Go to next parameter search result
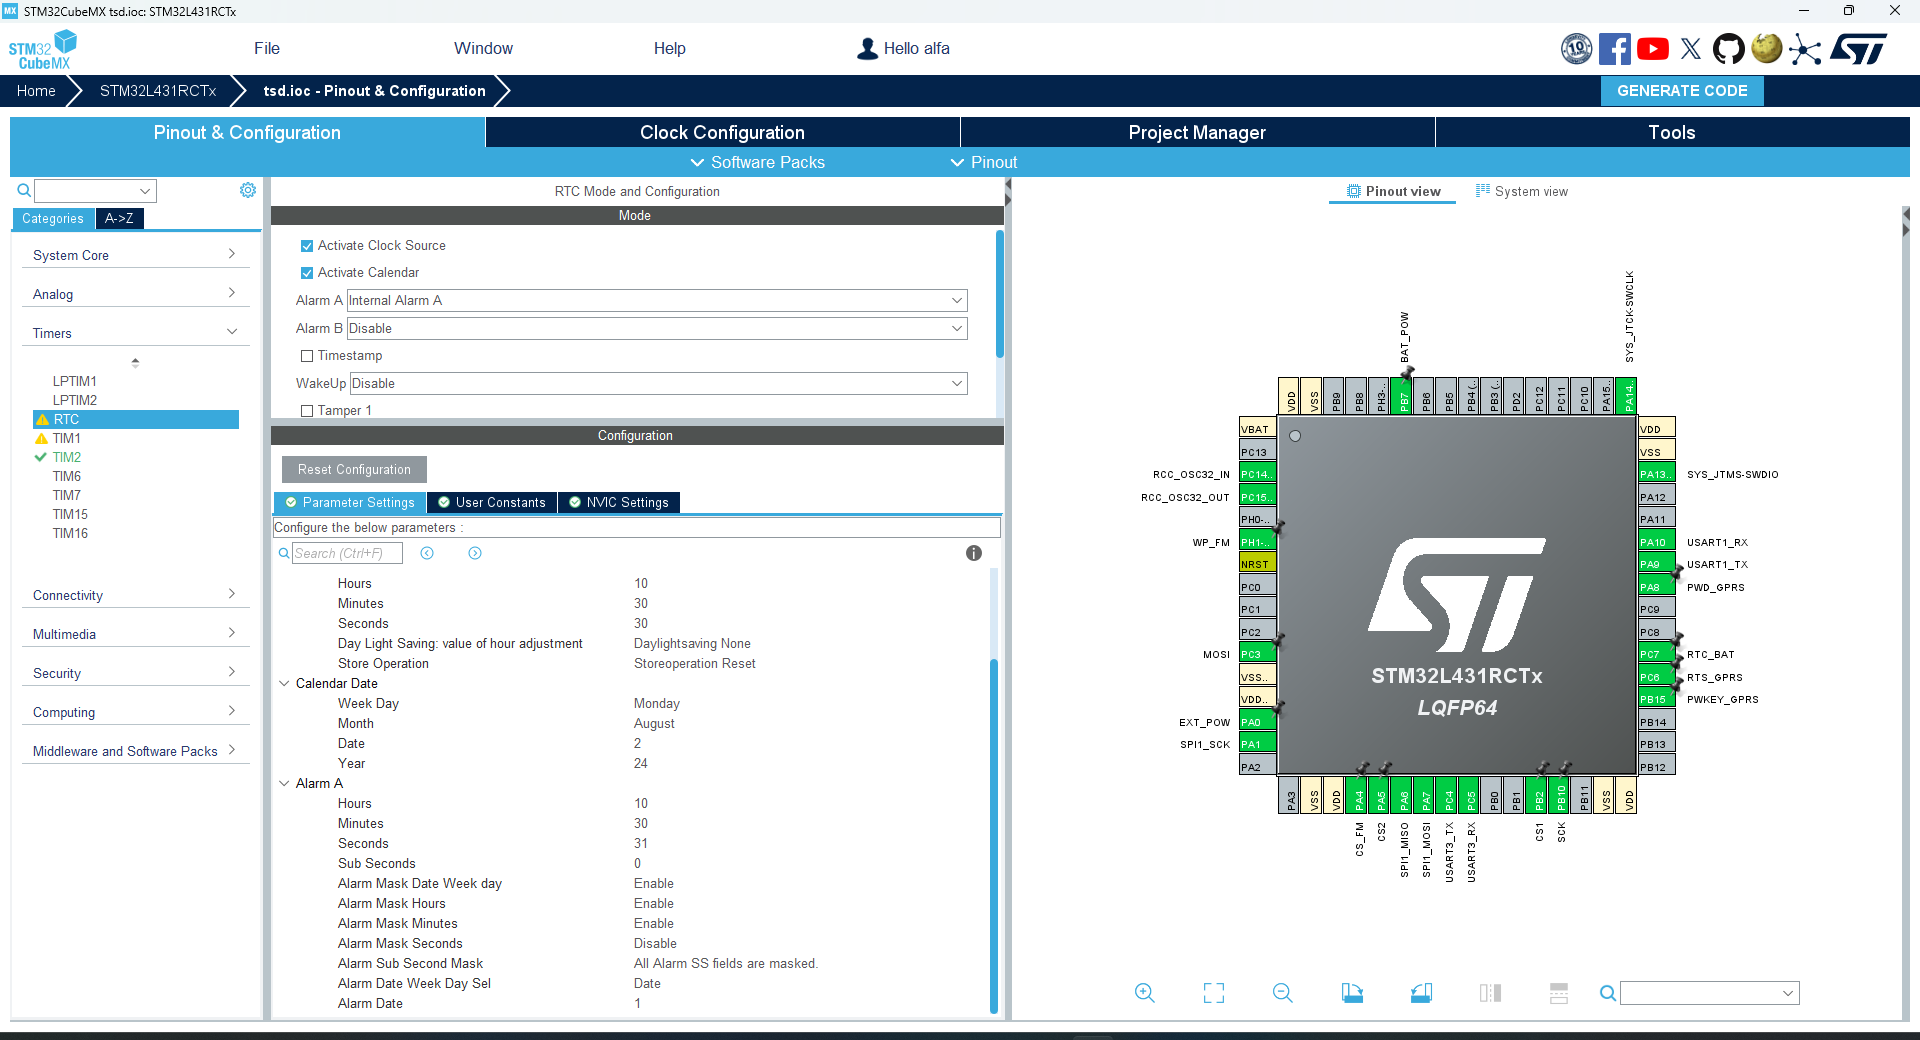The width and height of the screenshot is (1920, 1040). click(475, 553)
